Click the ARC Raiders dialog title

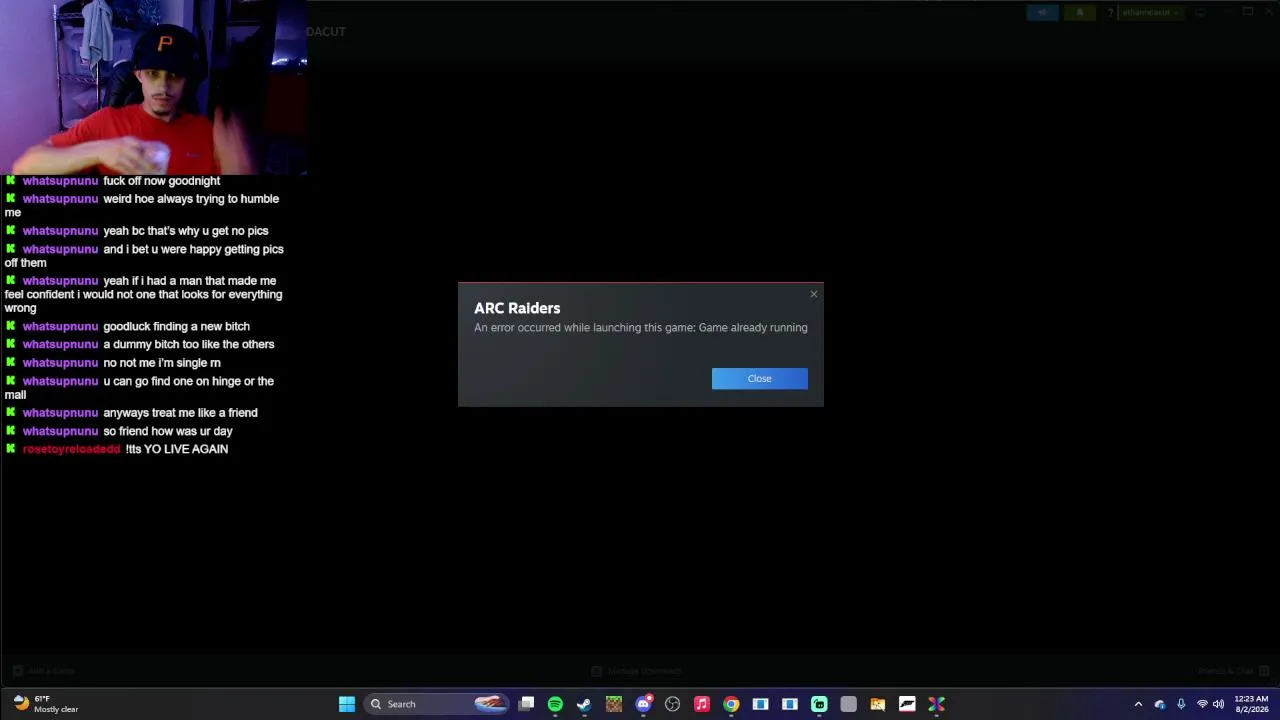click(517, 308)
